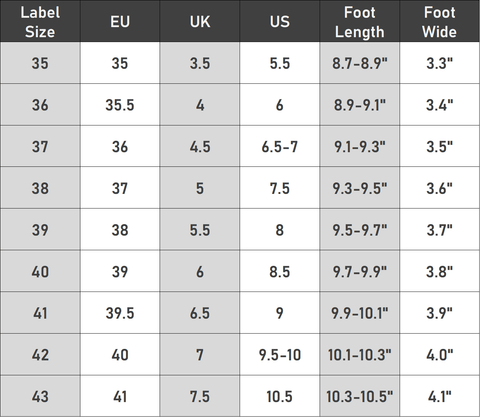
Task: Click EU size 39.5 cell
Action: pos(120,313)
